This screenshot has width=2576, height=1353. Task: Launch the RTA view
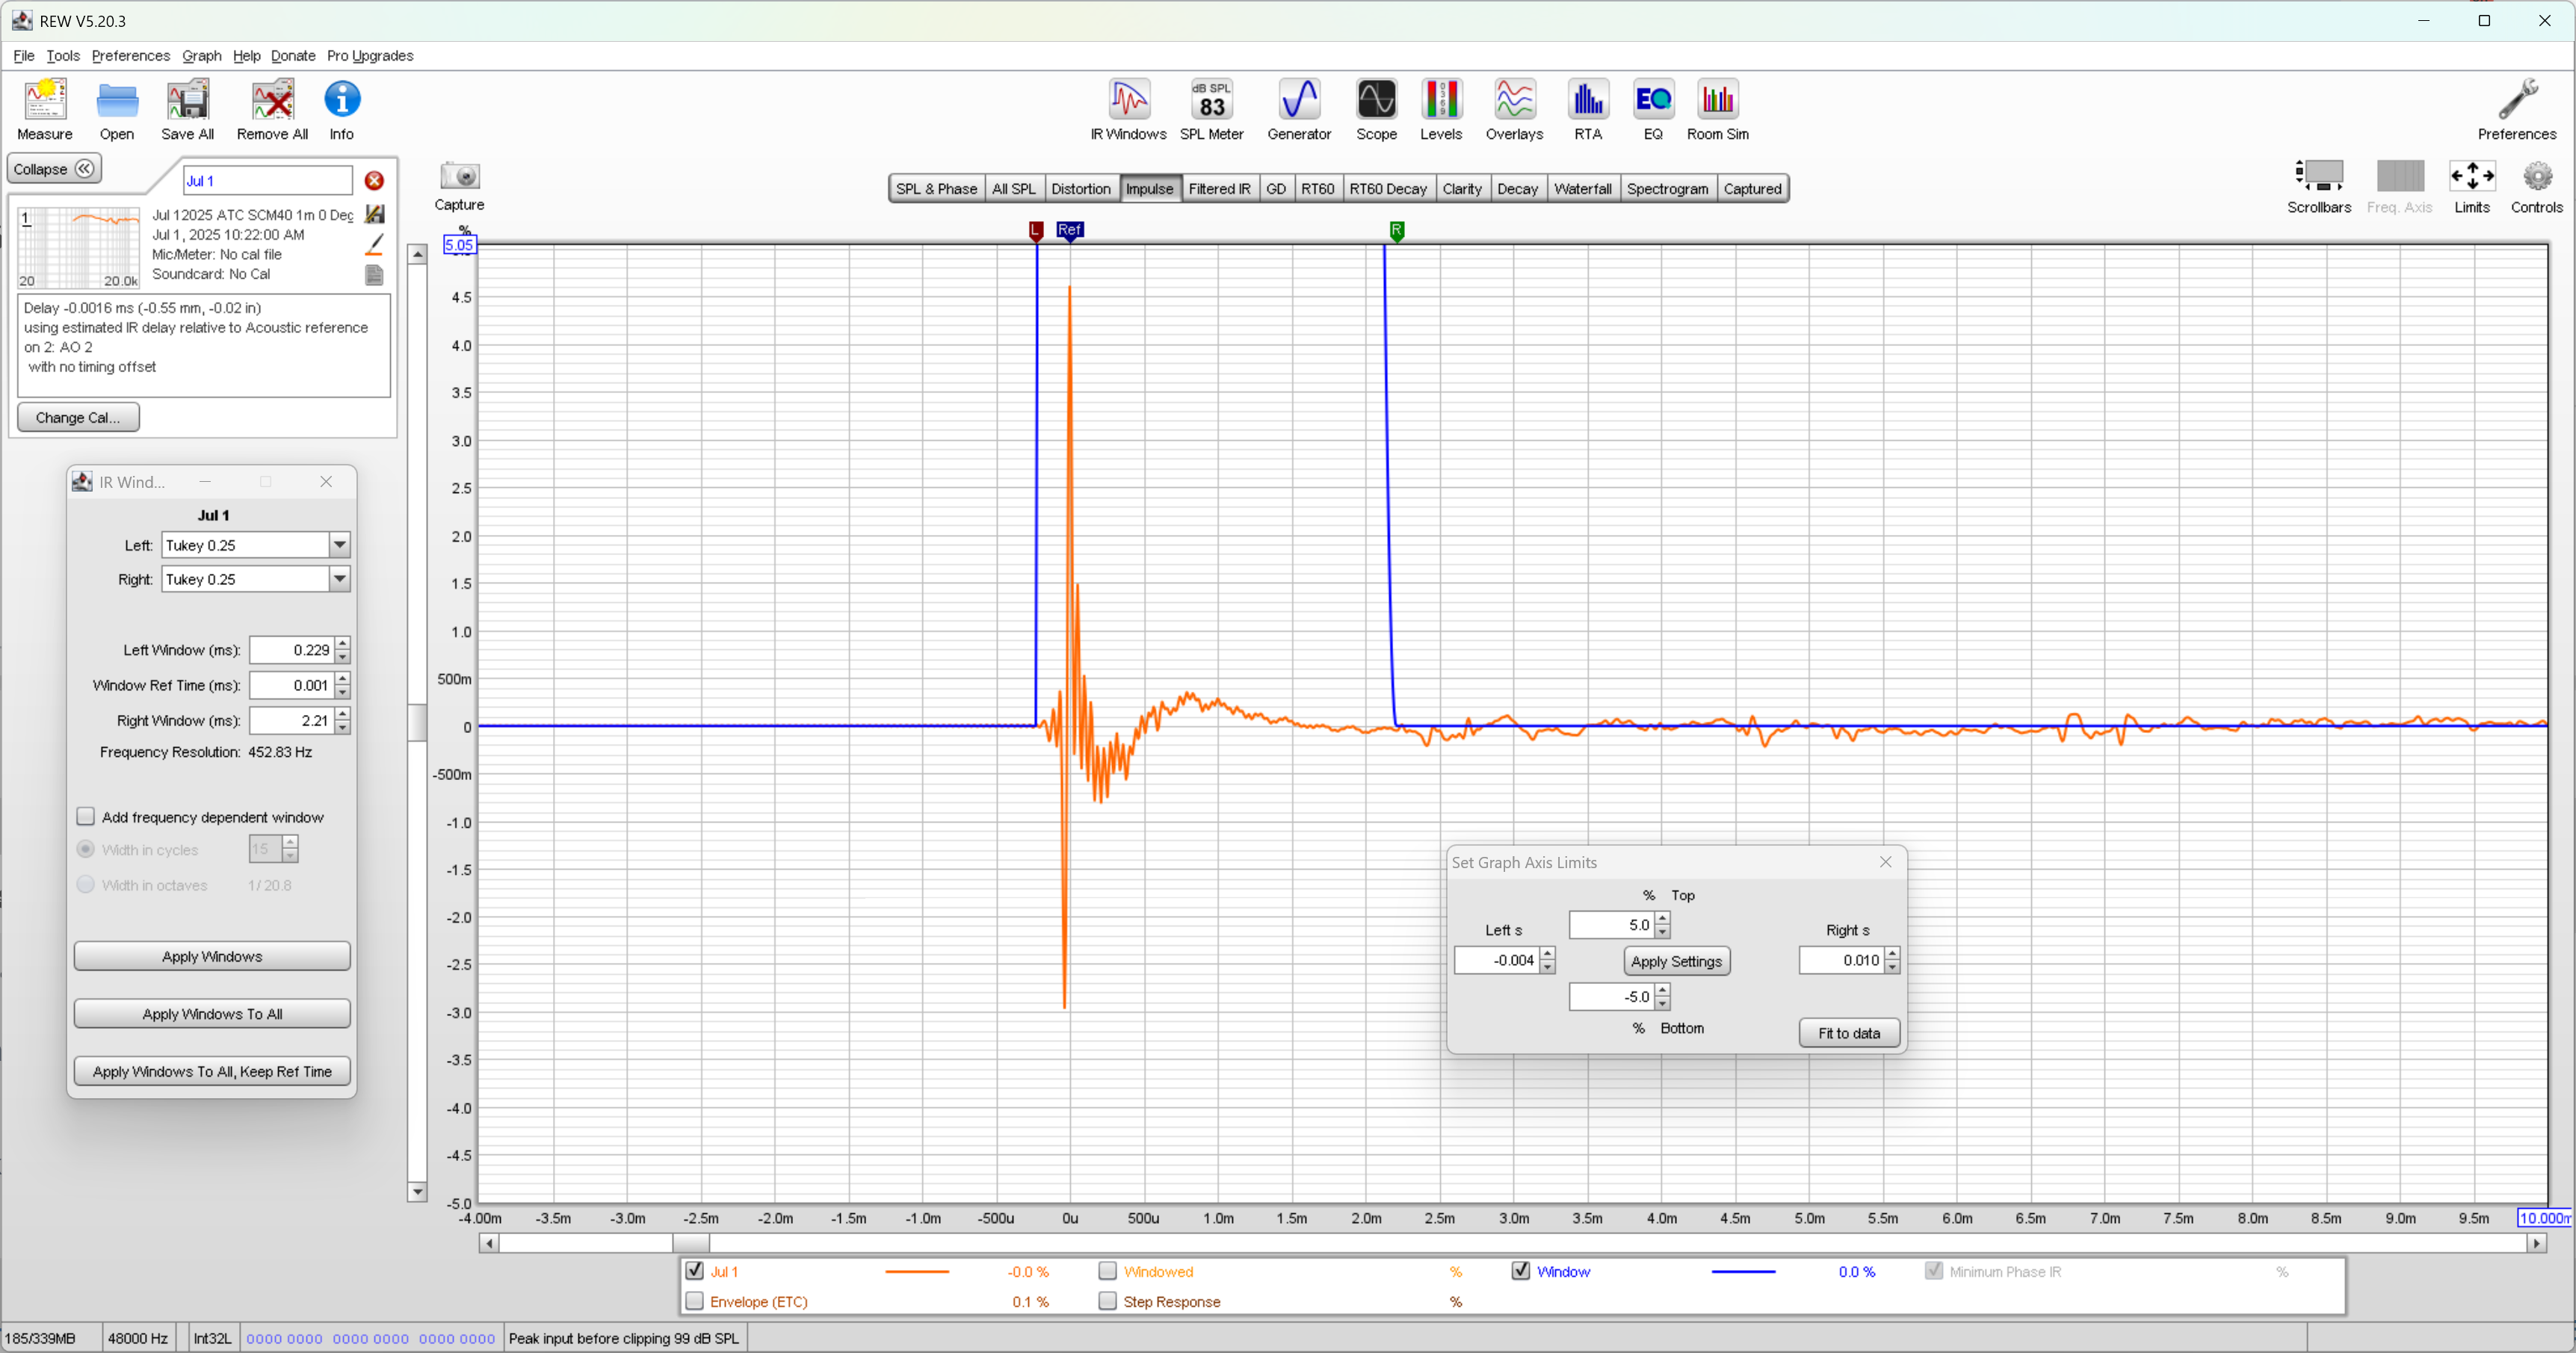pyautogui.click(x=1587, y=108)
